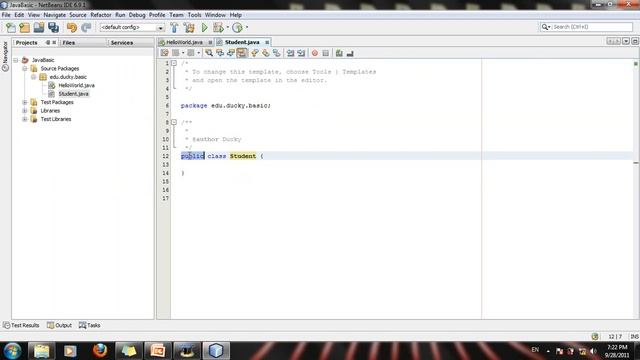Open the Team menu
The image size is (640, 360).
point(176,15)
